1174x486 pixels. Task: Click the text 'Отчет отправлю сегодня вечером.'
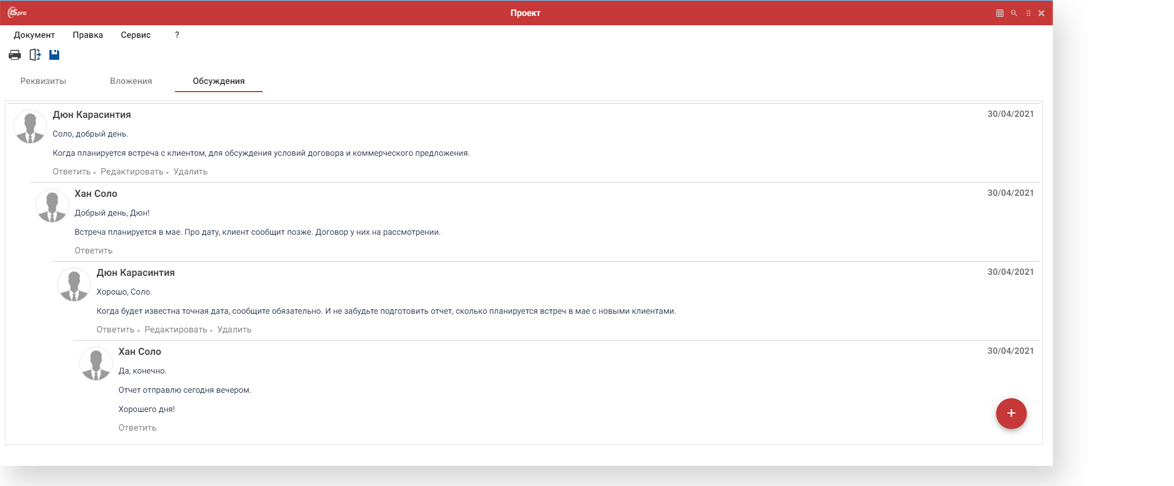(x=185, y=390)
